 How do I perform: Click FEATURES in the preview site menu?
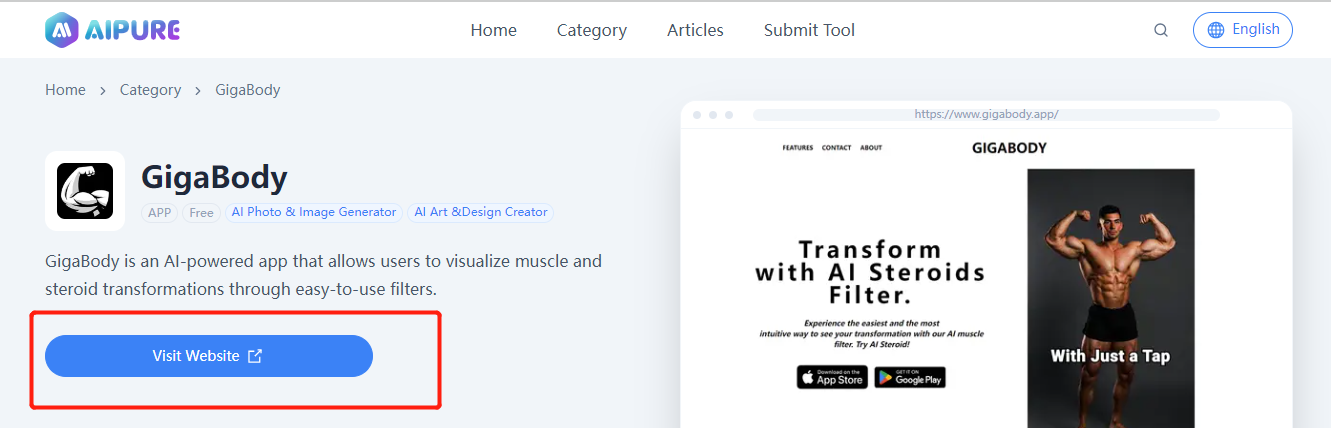coord(798,148)
